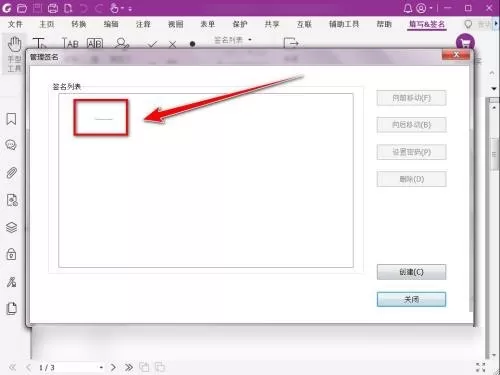Switch to the 注释 tab

click(x=143, y=24)
